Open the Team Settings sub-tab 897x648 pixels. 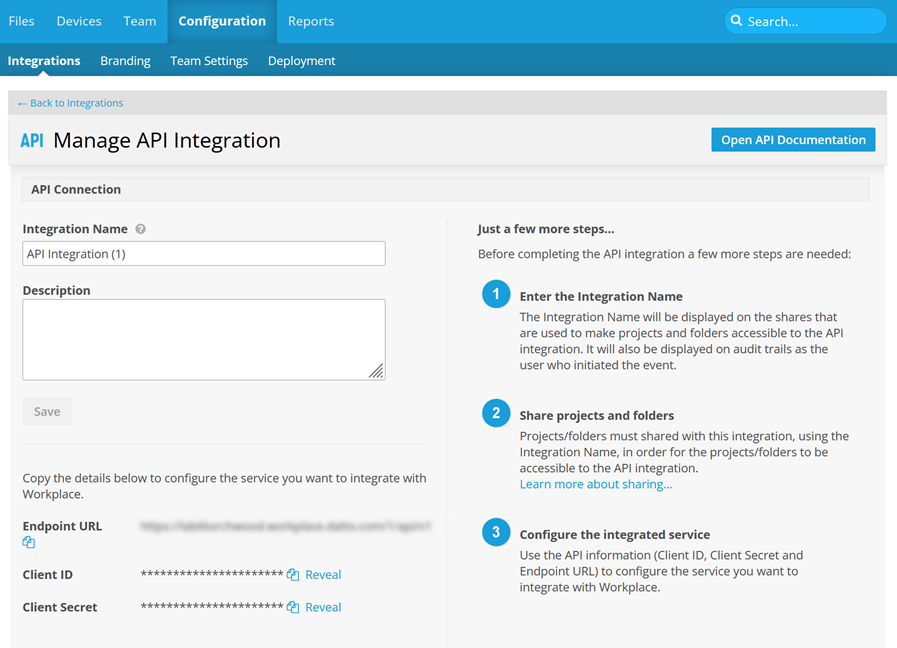[209, 61]
